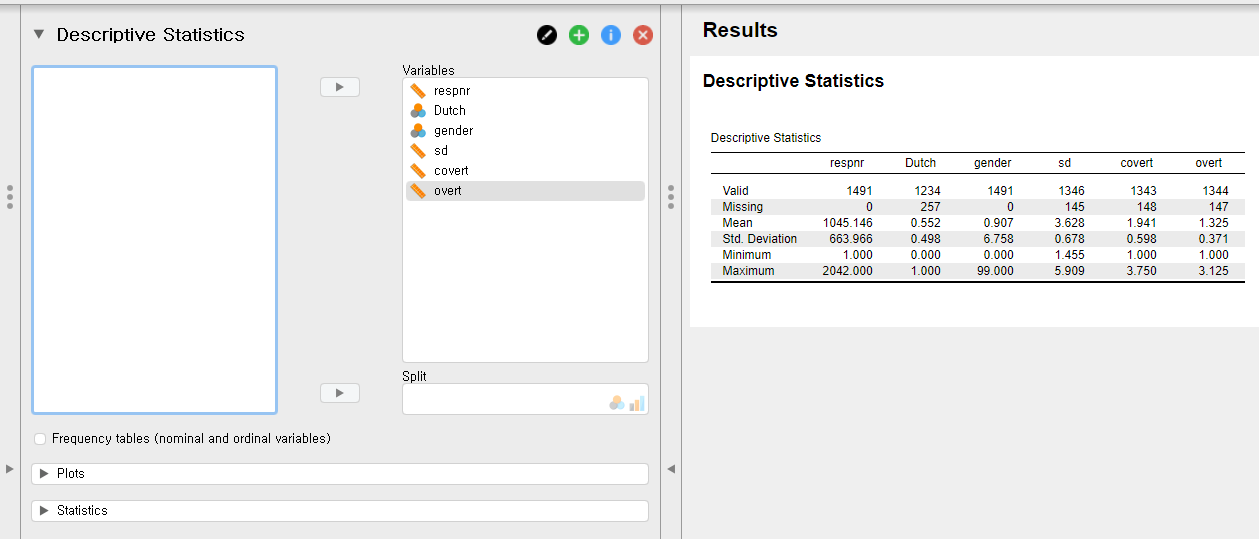Click allowed-types icon in Split field

click(627, 402)
